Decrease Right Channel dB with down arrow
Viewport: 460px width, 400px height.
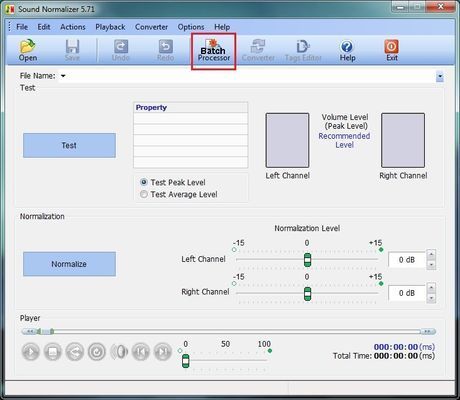431,298
